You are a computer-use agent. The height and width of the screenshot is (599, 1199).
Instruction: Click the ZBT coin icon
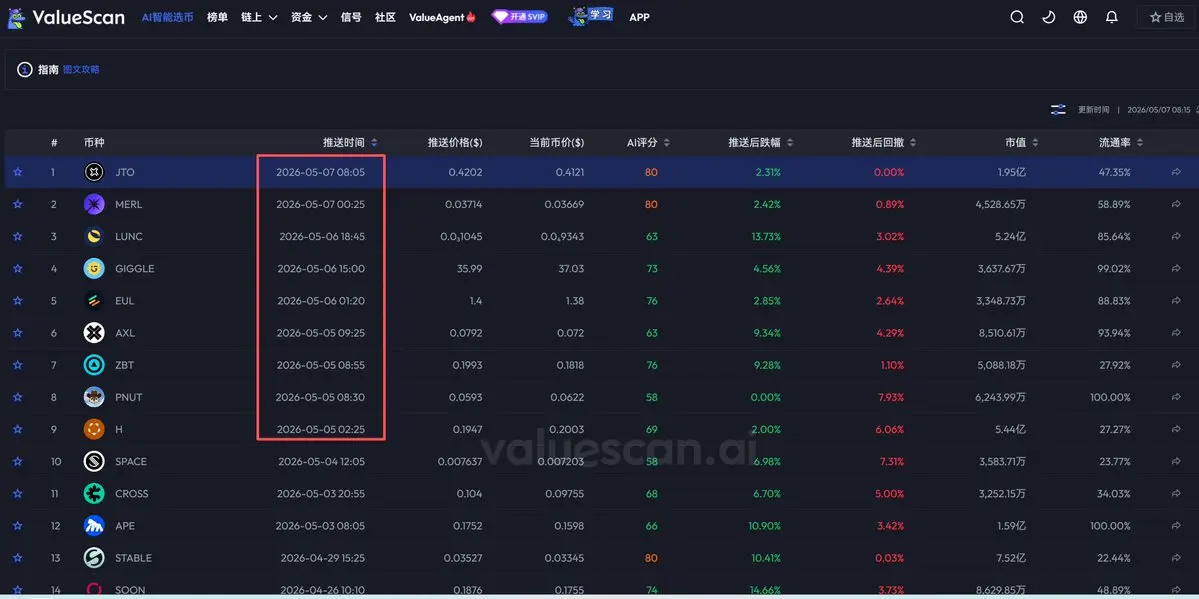click(94, 365)
